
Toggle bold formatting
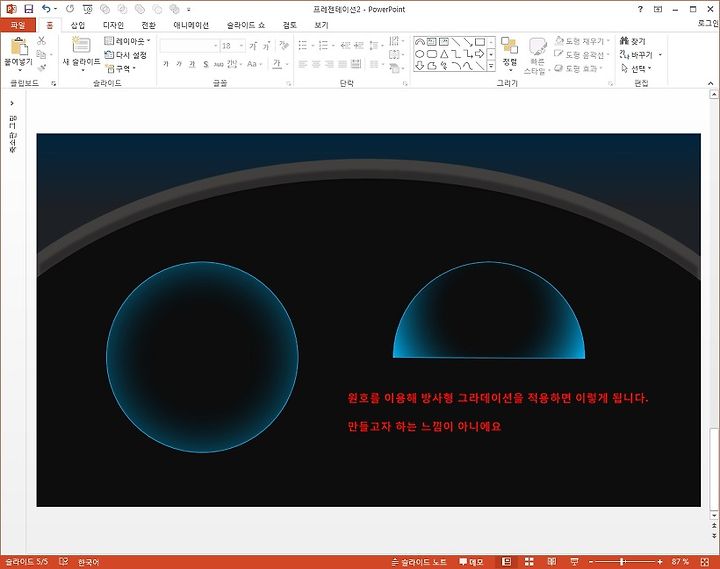tap(166, 64)
